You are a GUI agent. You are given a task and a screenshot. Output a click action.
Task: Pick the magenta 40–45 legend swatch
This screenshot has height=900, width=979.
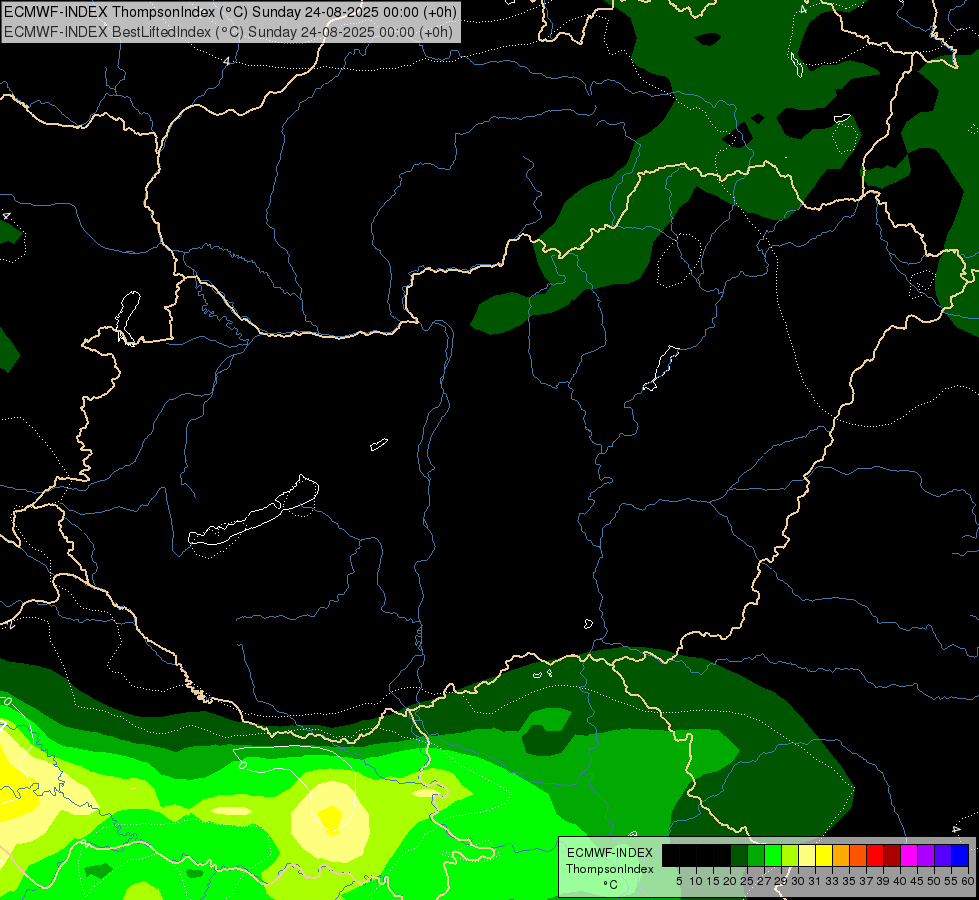coord(909,855)
